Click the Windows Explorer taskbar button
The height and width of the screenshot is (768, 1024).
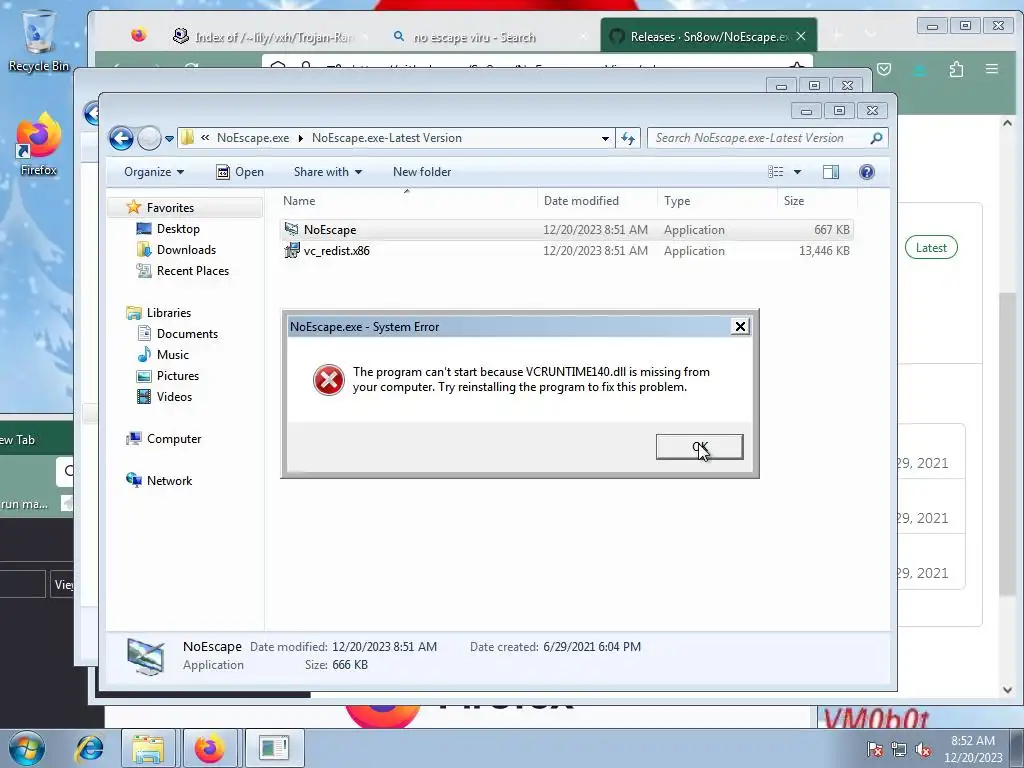(148, 748)
